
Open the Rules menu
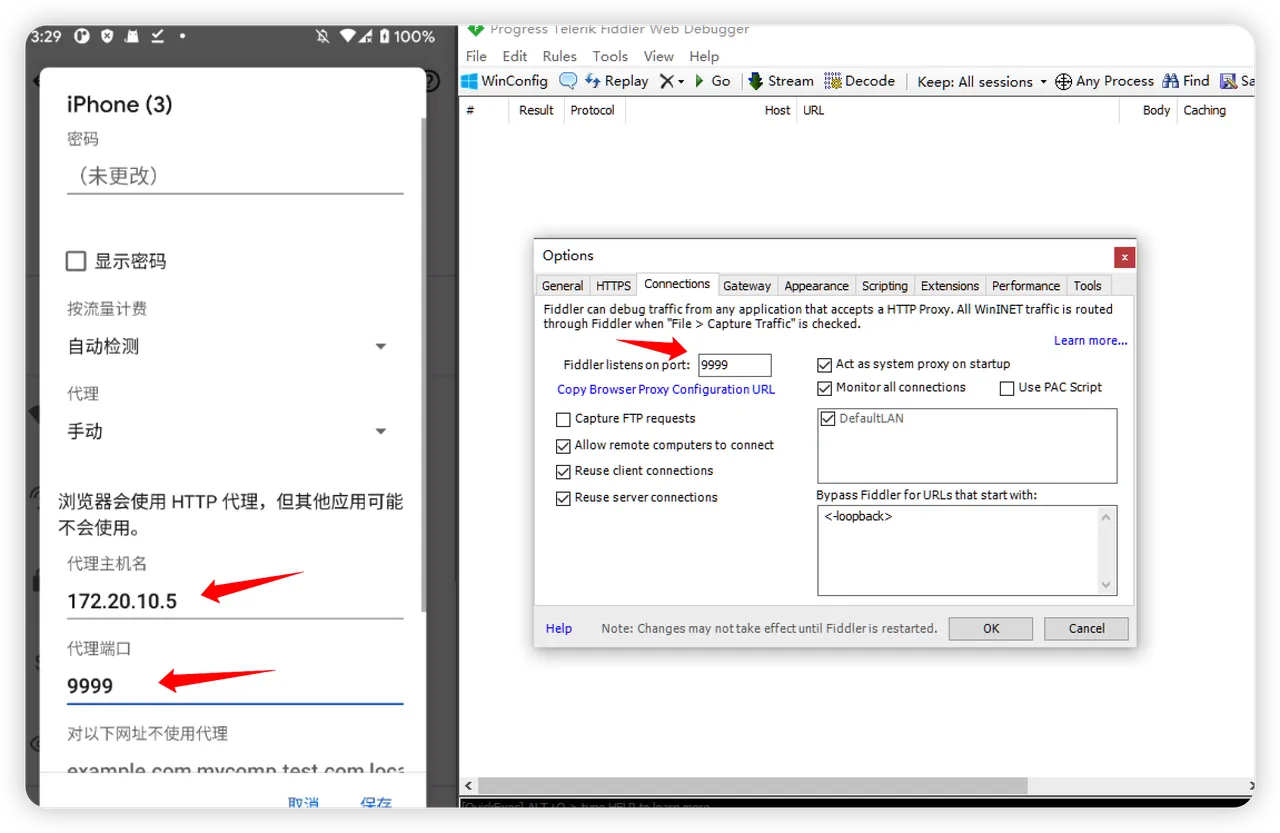[x=559, y=56]
